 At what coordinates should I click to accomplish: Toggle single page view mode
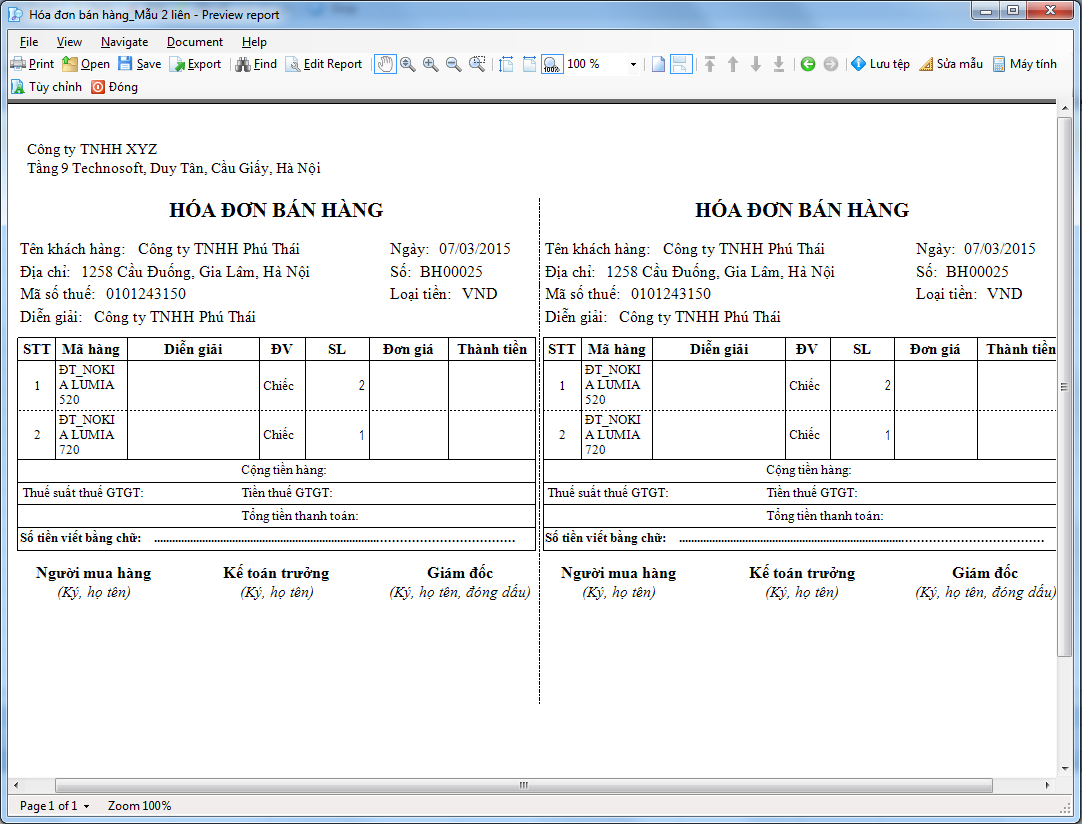pos(658,64)
